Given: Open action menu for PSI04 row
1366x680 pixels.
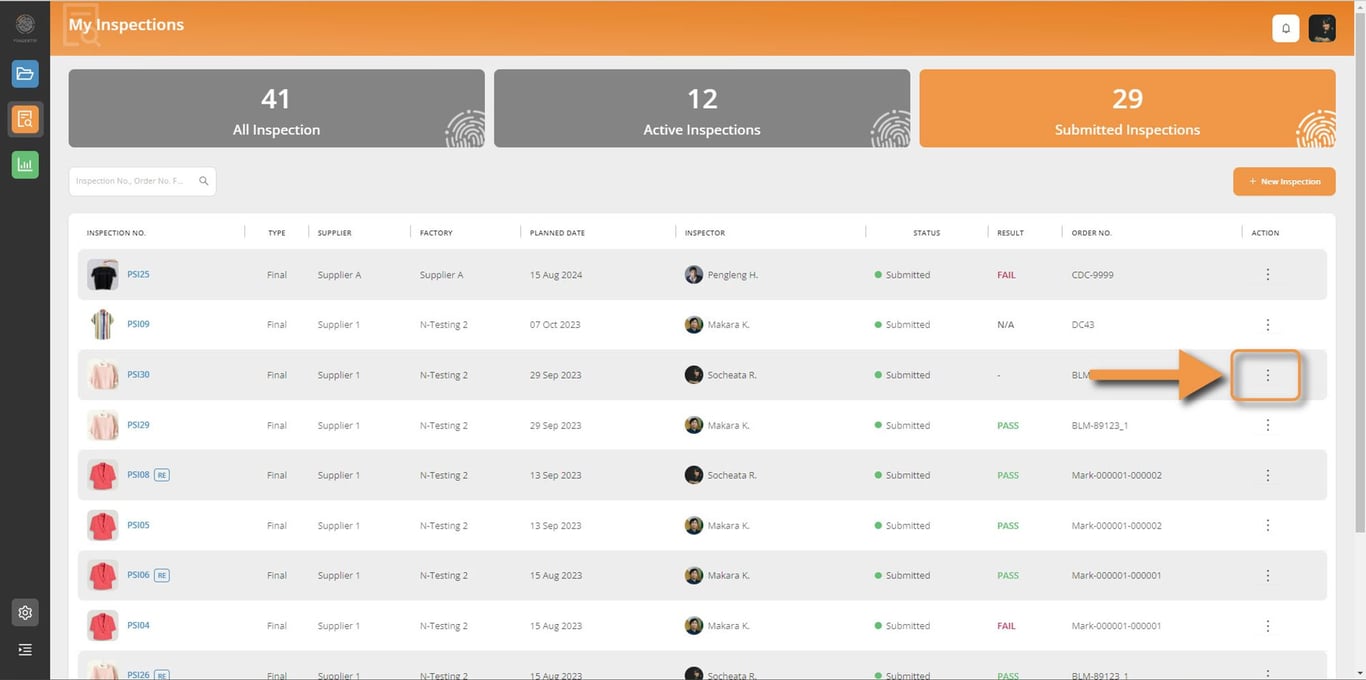Looking at the screenshot, I should [1268, 626].
